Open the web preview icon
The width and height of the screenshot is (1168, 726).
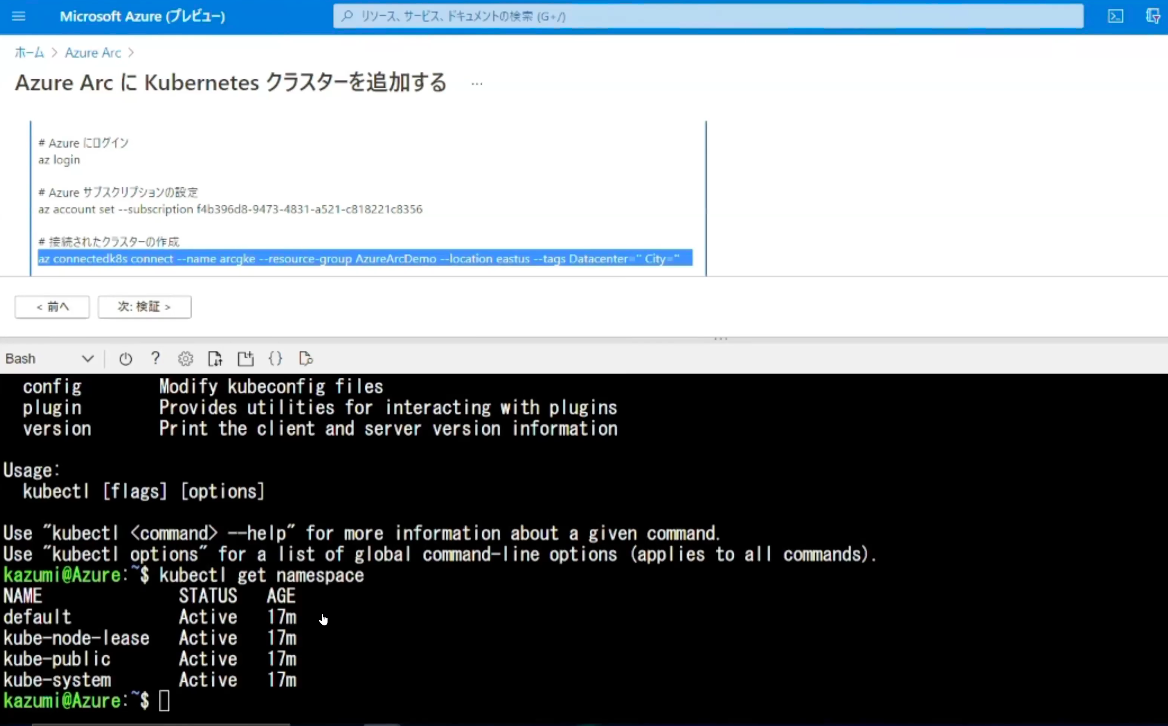[x=306, y=358]
